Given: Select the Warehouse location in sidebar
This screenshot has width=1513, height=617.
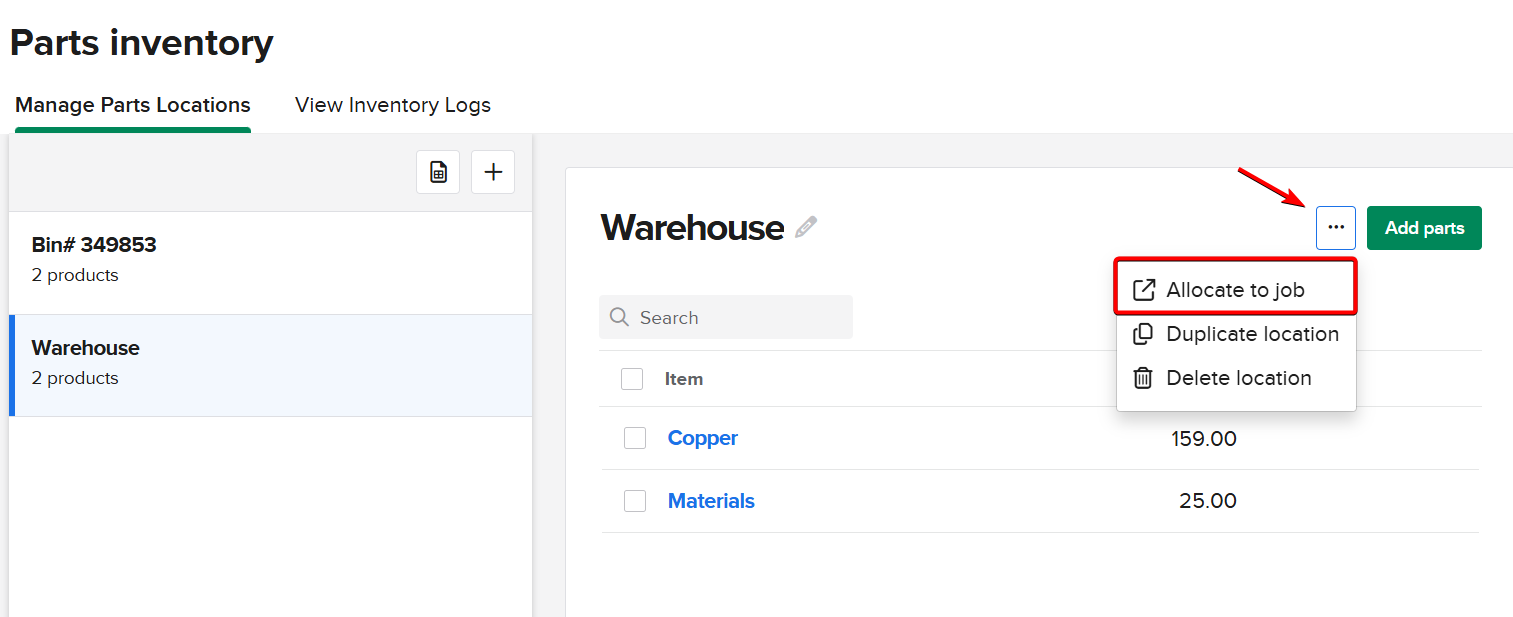Looking at the screenshot, I should 270,363.
